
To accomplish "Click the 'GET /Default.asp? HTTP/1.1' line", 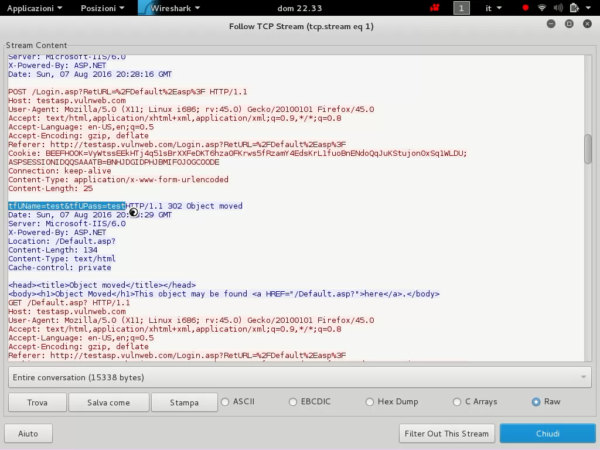I will [x=69, y=303].
